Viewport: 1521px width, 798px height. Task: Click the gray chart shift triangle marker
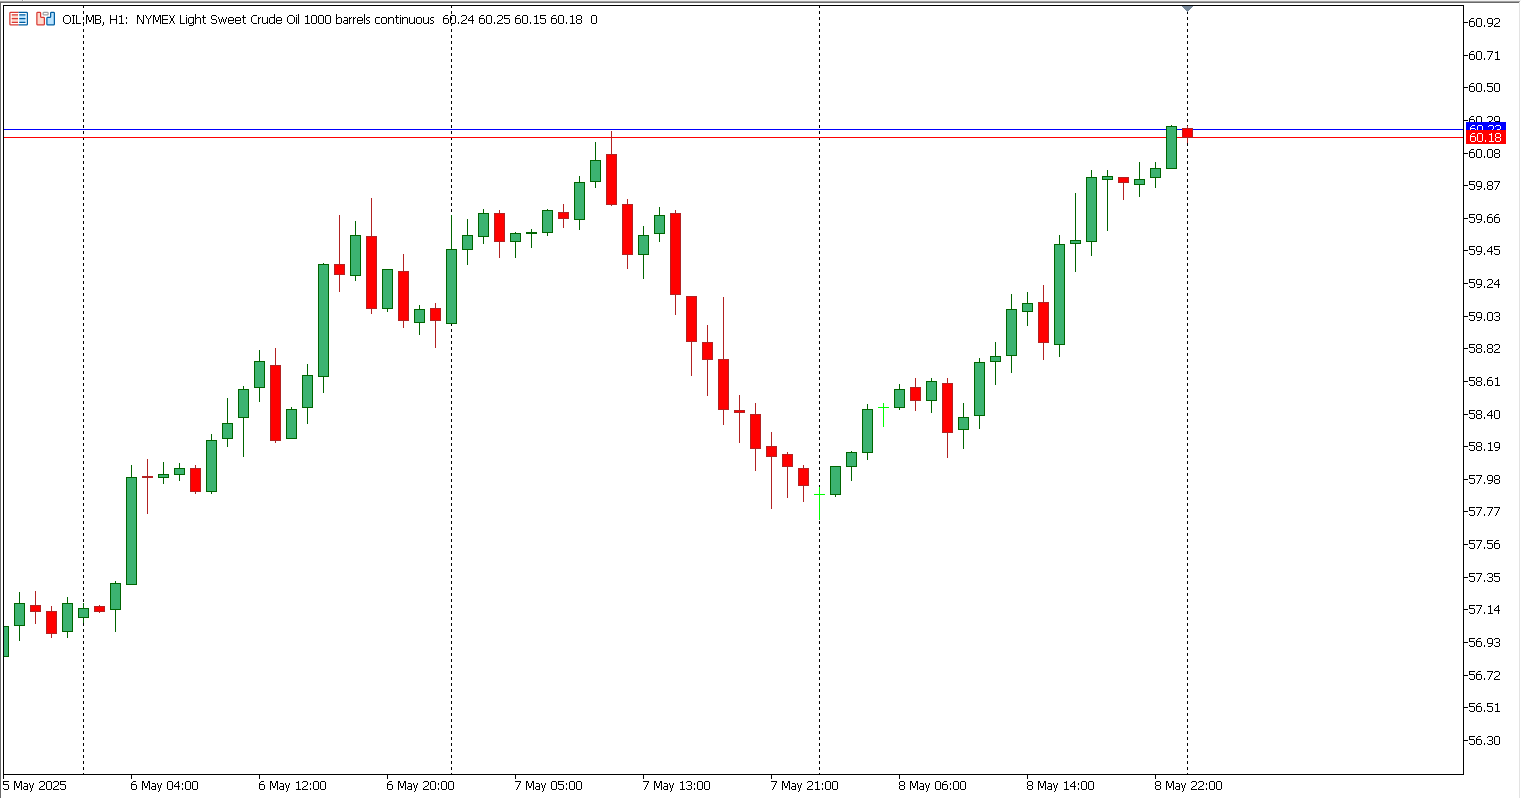click(1187, 8)
